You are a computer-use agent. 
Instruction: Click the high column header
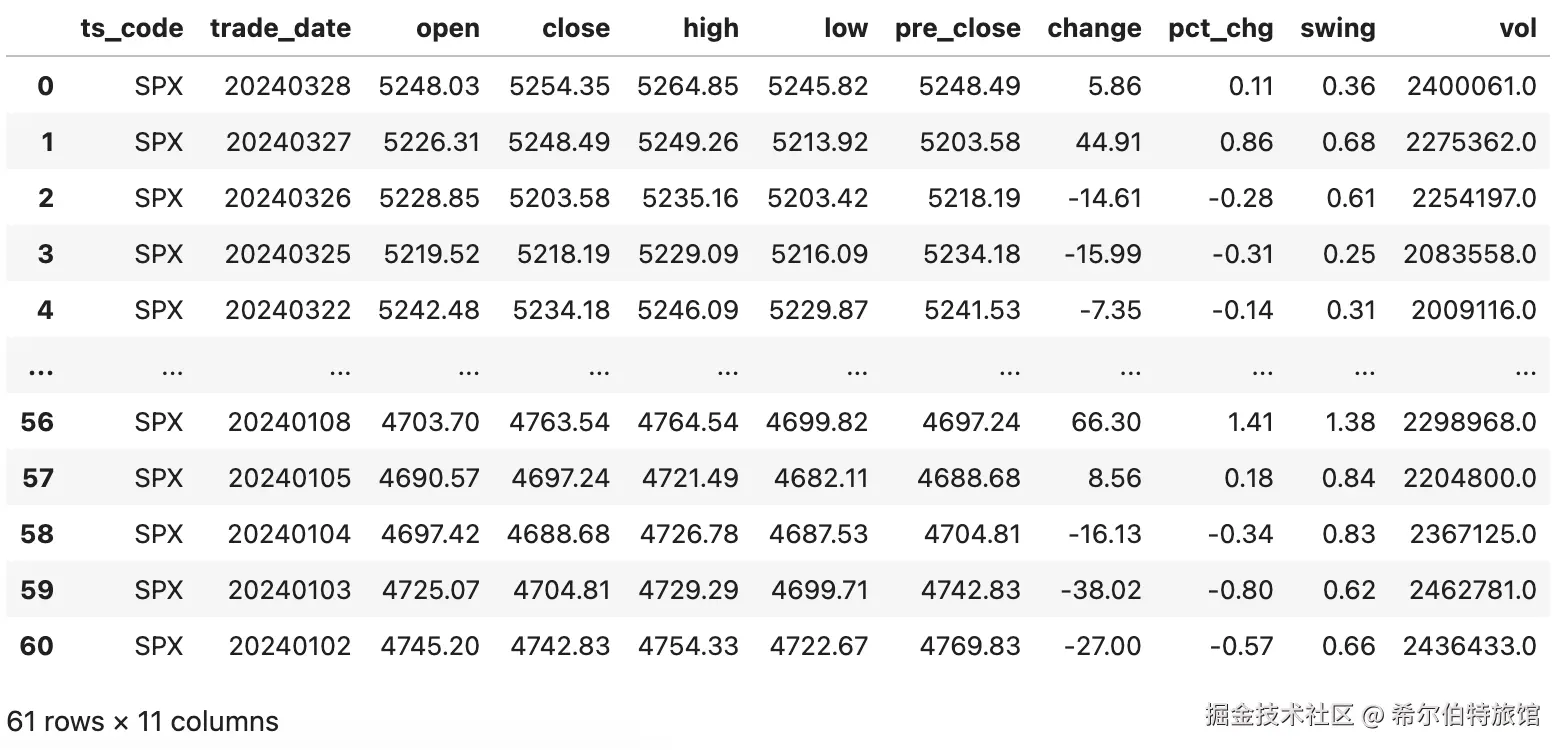(711, 28)
